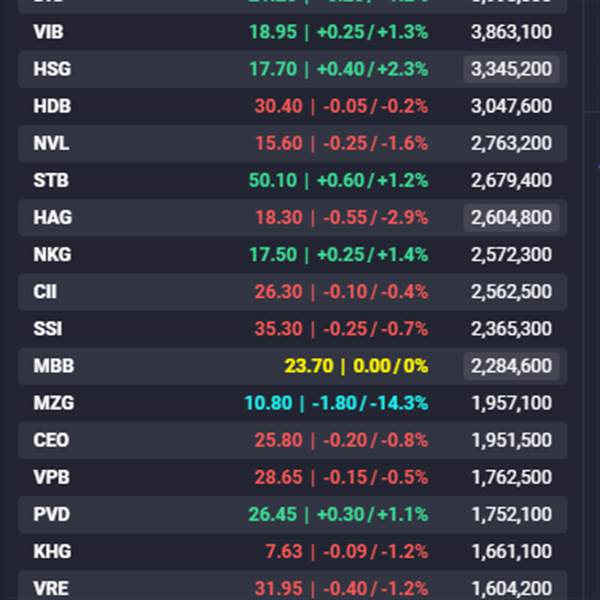This screenshot has height=600, width=600.
Task: Select the CEO stock symbol
Action: pyautogui.click(x=51, y=440)
